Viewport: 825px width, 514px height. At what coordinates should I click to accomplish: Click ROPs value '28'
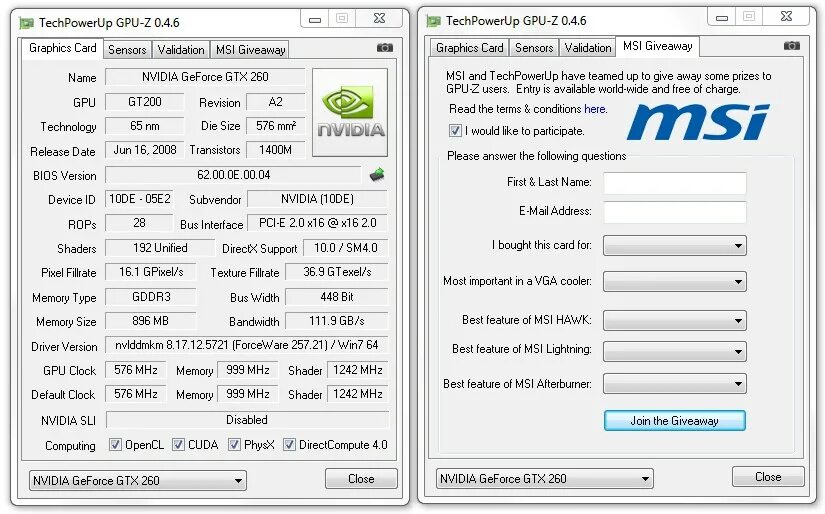[x=139, y=223]
